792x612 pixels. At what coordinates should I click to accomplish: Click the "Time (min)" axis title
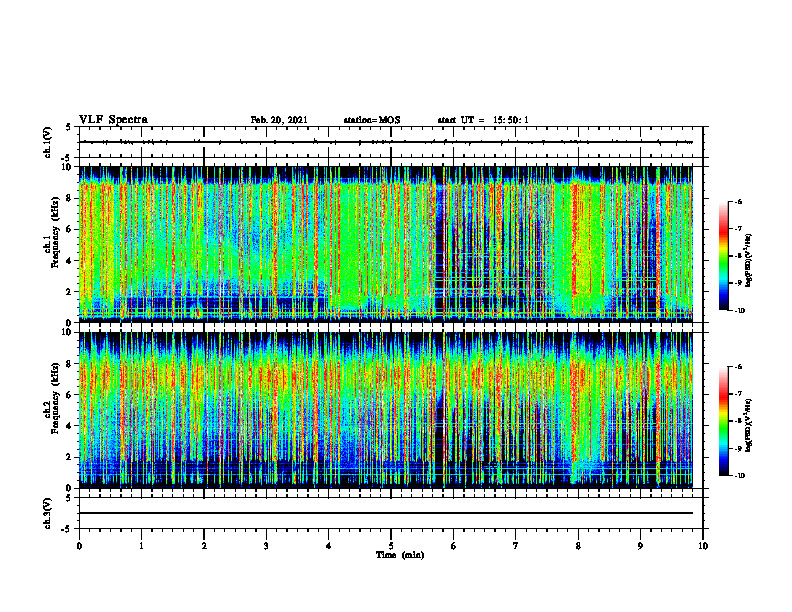400,555
